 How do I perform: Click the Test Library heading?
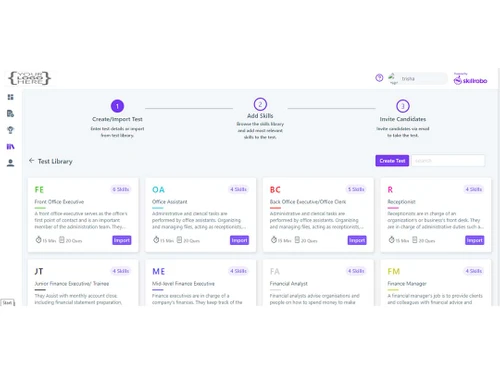(55, 161)
